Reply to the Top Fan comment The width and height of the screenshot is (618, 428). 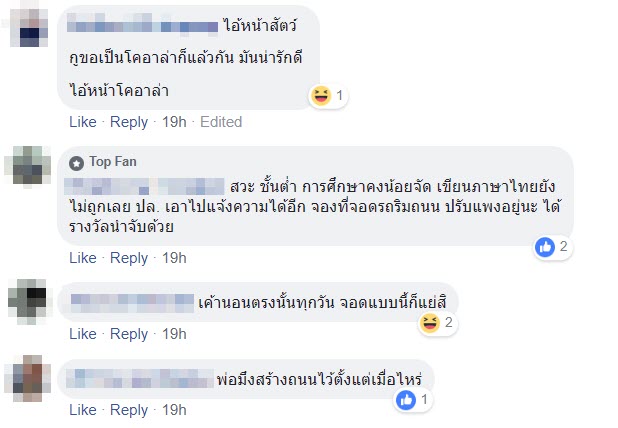[129, 258]
